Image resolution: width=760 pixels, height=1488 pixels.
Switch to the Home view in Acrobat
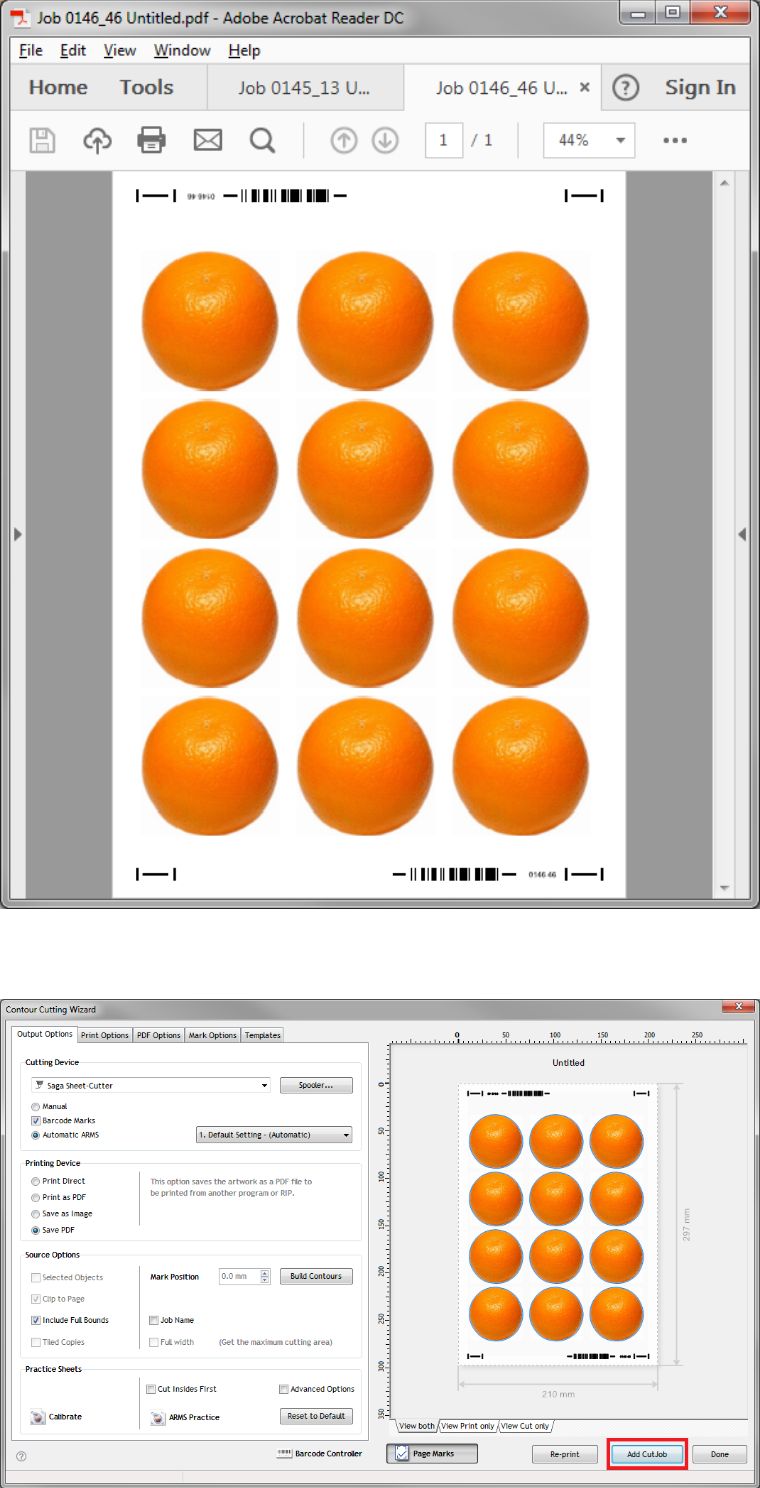tap(58, 88)
